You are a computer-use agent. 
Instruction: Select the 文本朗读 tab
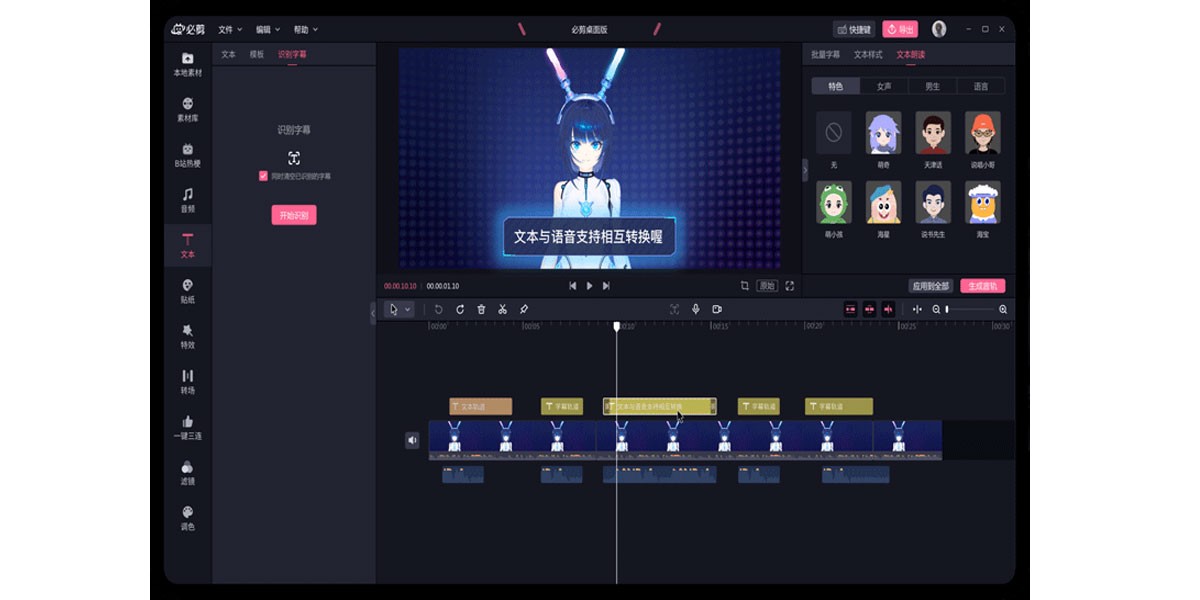pos(911,54)
